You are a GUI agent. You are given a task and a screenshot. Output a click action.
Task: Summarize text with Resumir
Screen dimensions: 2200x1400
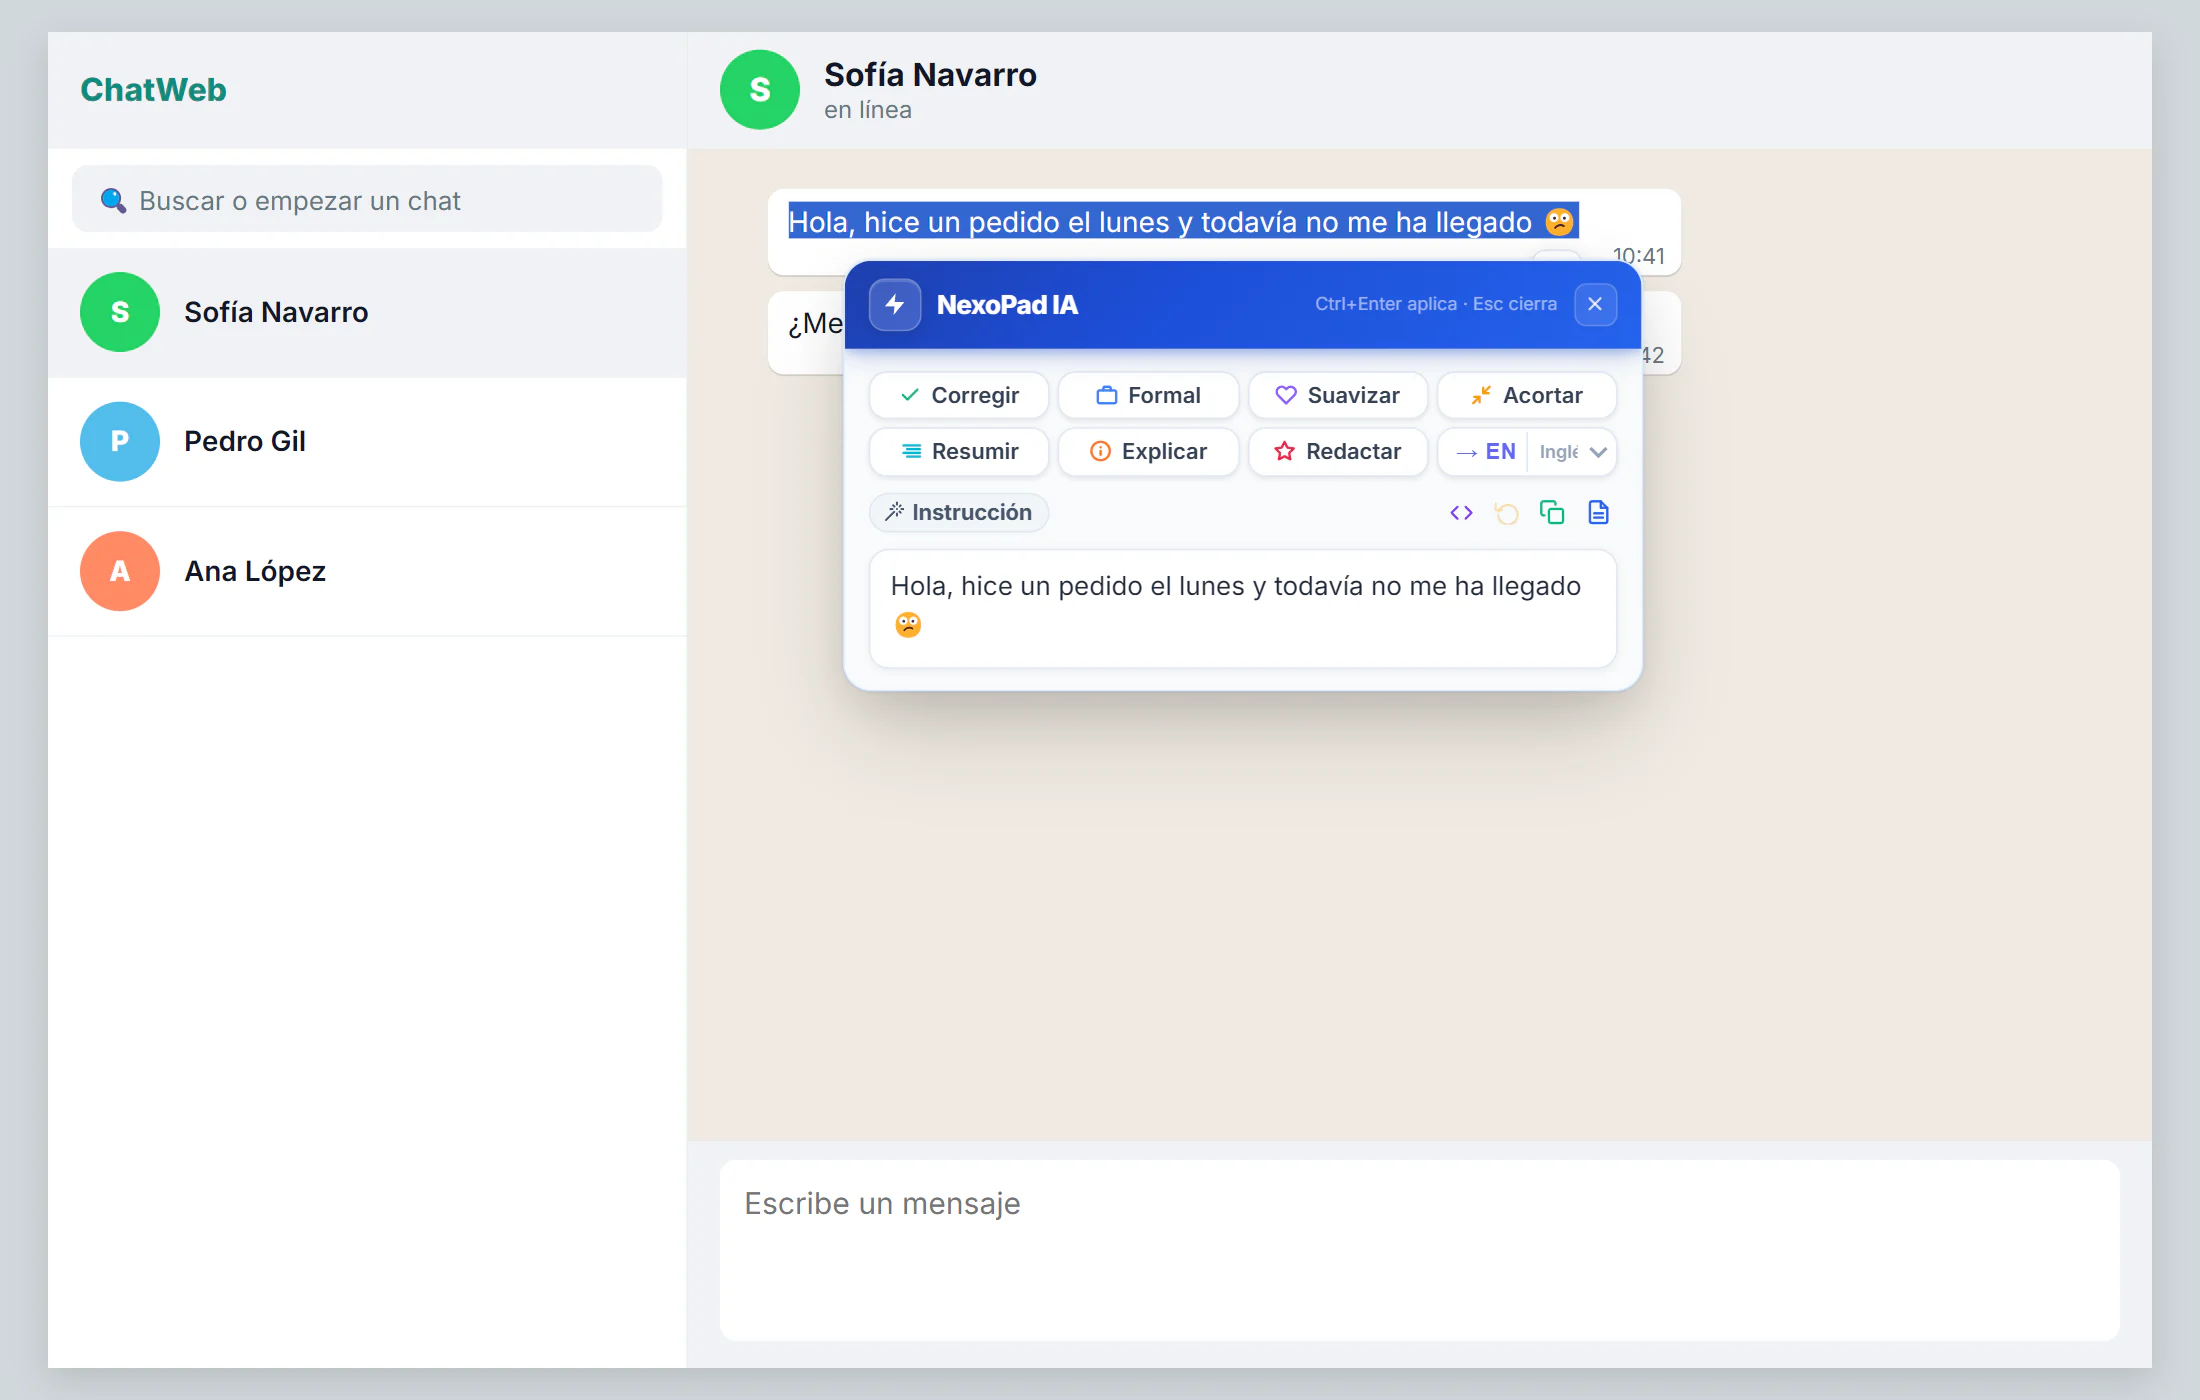959,451
